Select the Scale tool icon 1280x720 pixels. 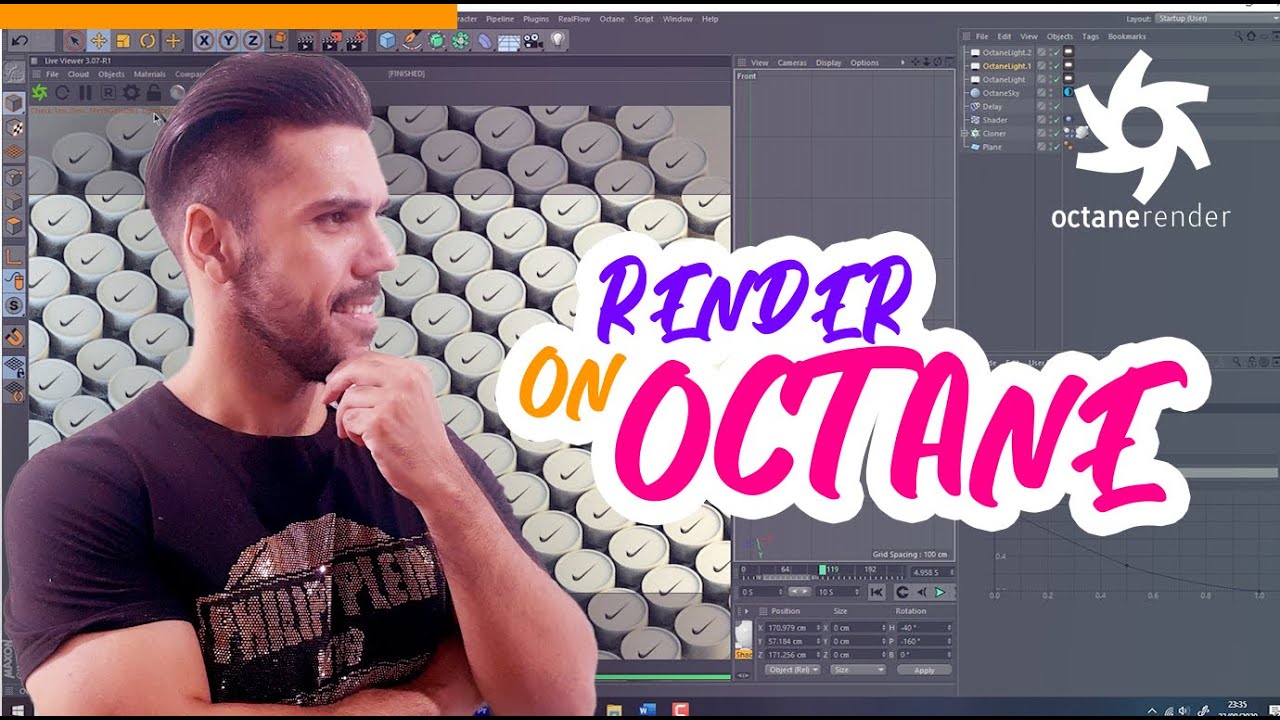123,41
